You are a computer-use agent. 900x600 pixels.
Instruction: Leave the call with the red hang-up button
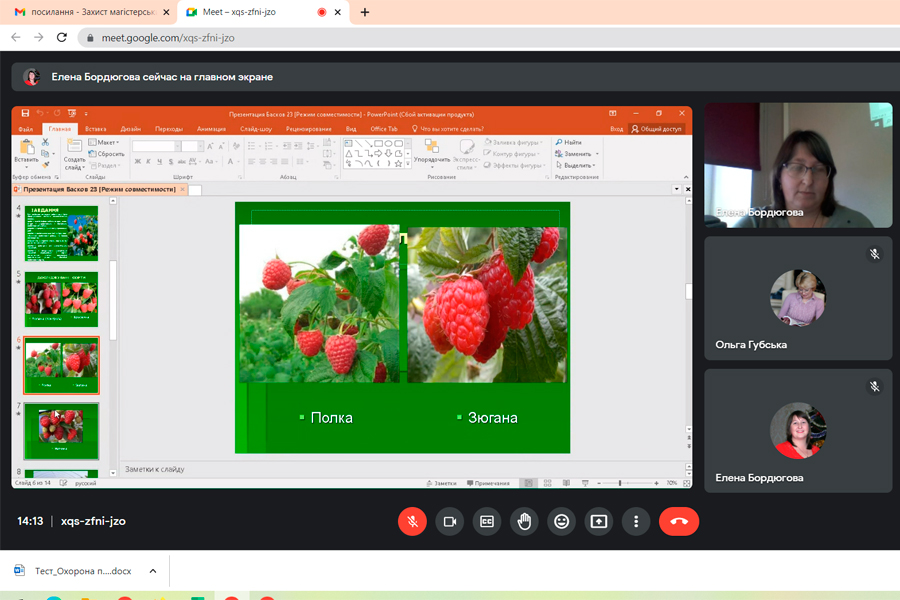click(679, 521)
